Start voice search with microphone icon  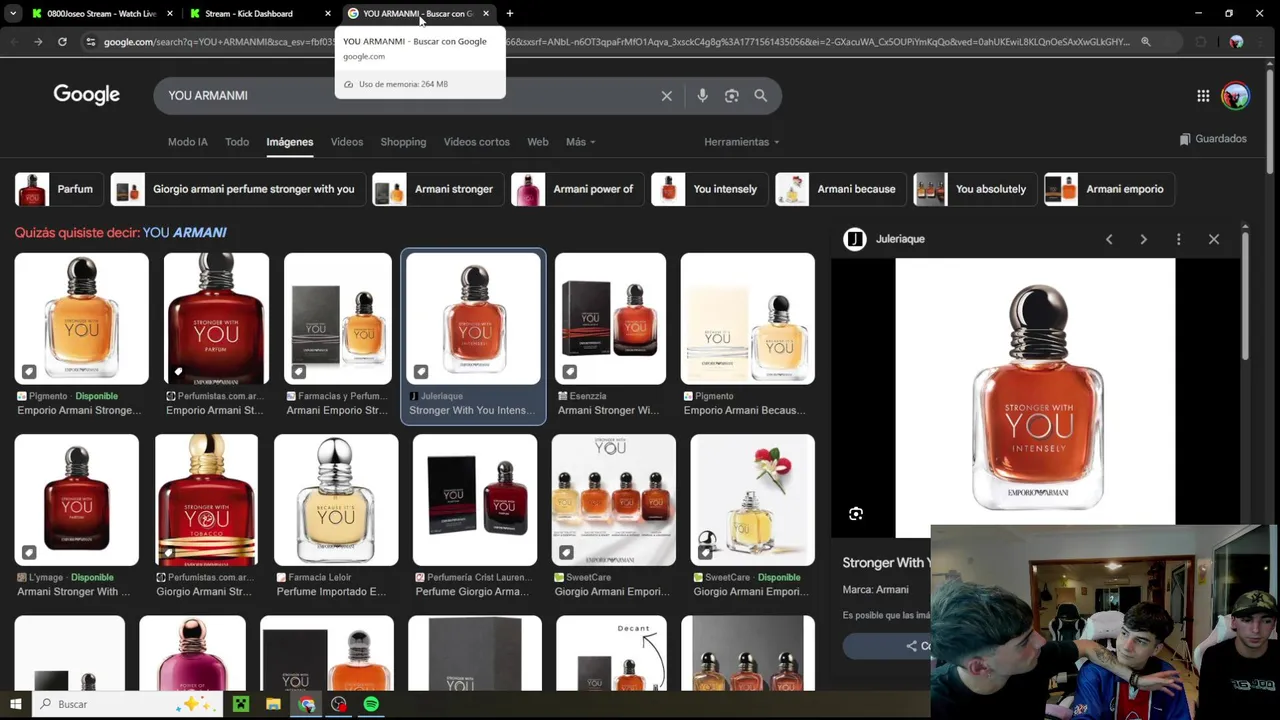pos(702,96)
